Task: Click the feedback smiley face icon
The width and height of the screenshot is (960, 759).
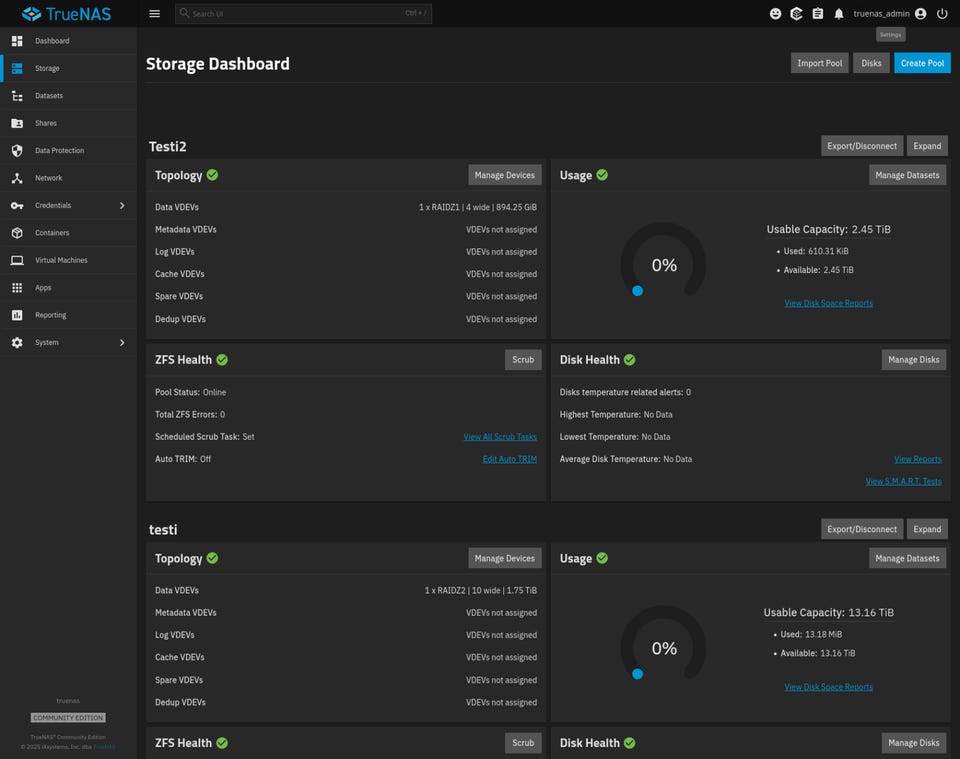Action: pyautogui.click(x=775, y=14)
